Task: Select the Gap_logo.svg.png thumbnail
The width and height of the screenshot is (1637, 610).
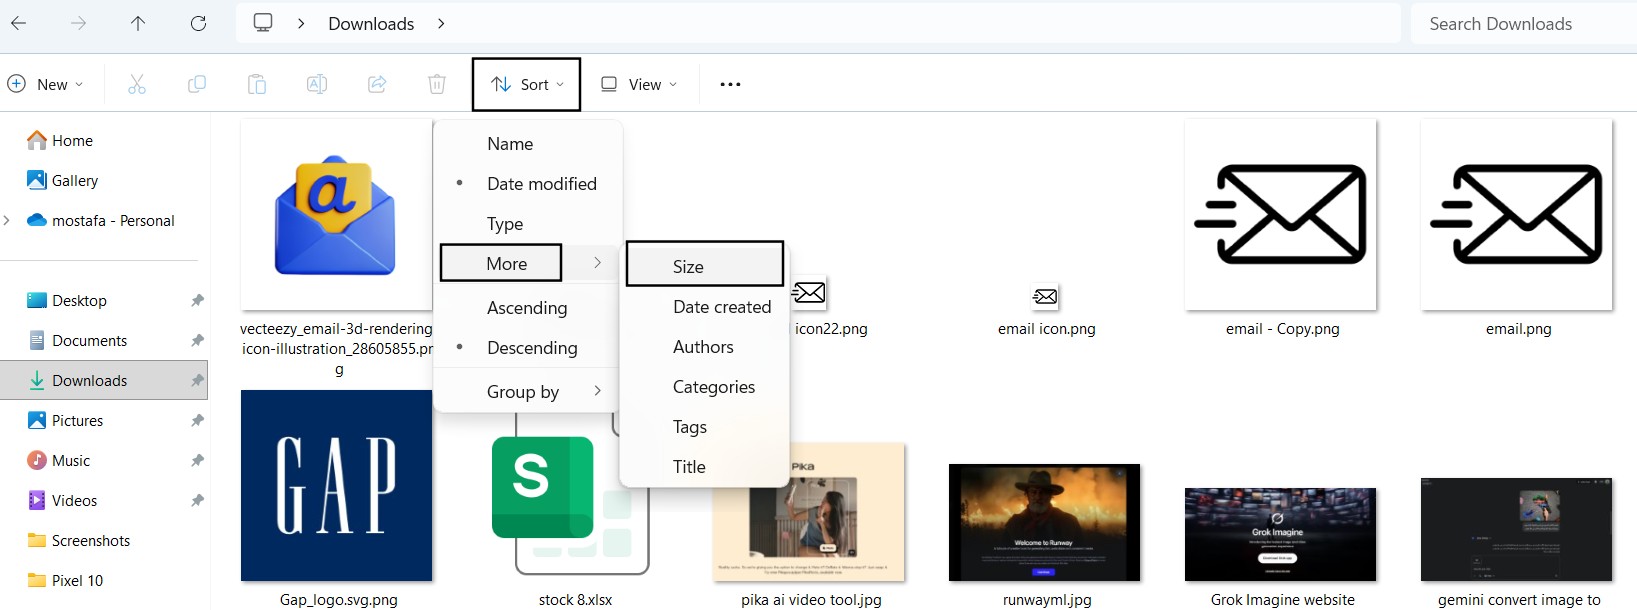Action: tap(336, 485)
